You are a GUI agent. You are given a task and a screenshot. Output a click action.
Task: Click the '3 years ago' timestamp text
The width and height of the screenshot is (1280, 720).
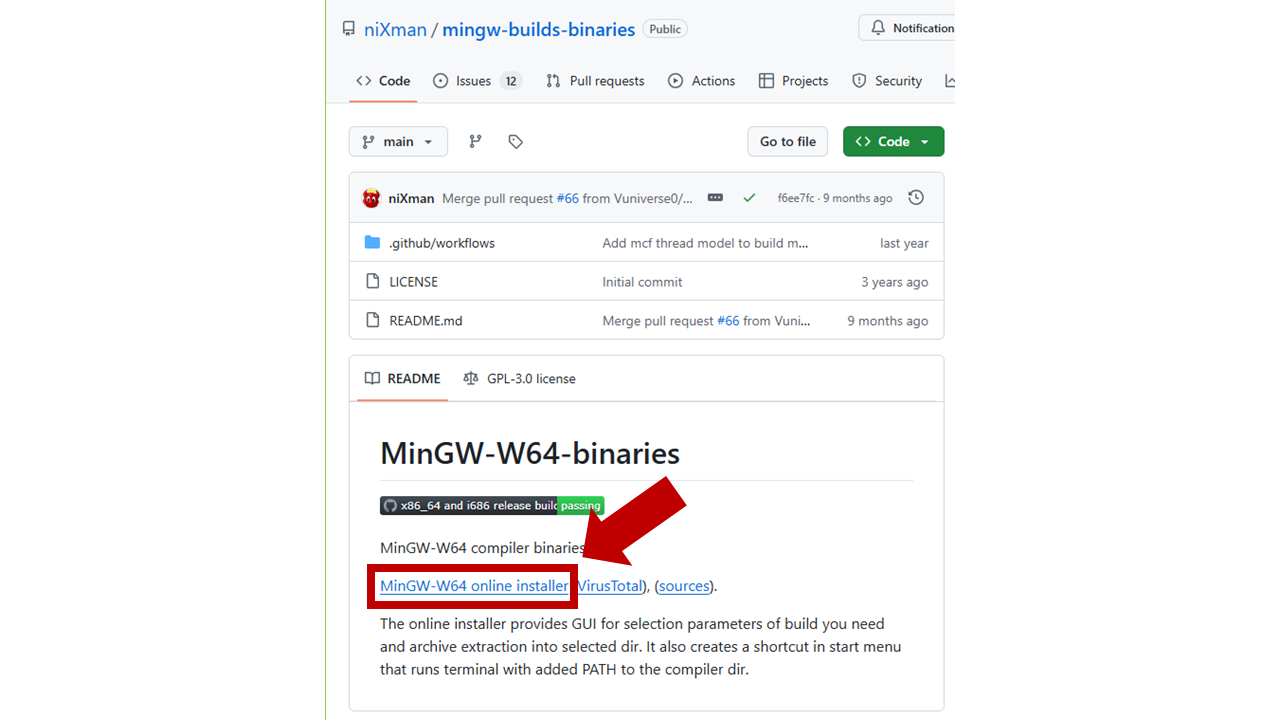click(895, 282)
